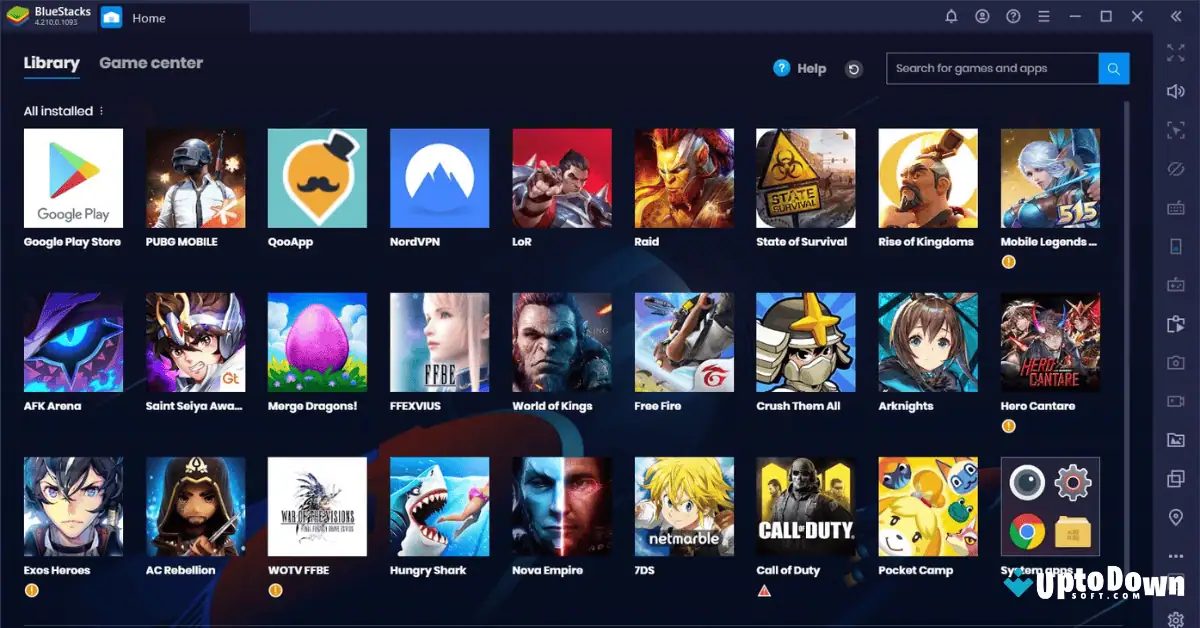1200x628 pixels.
Task: Click the question mark help icon
Action: [1013, 16]
